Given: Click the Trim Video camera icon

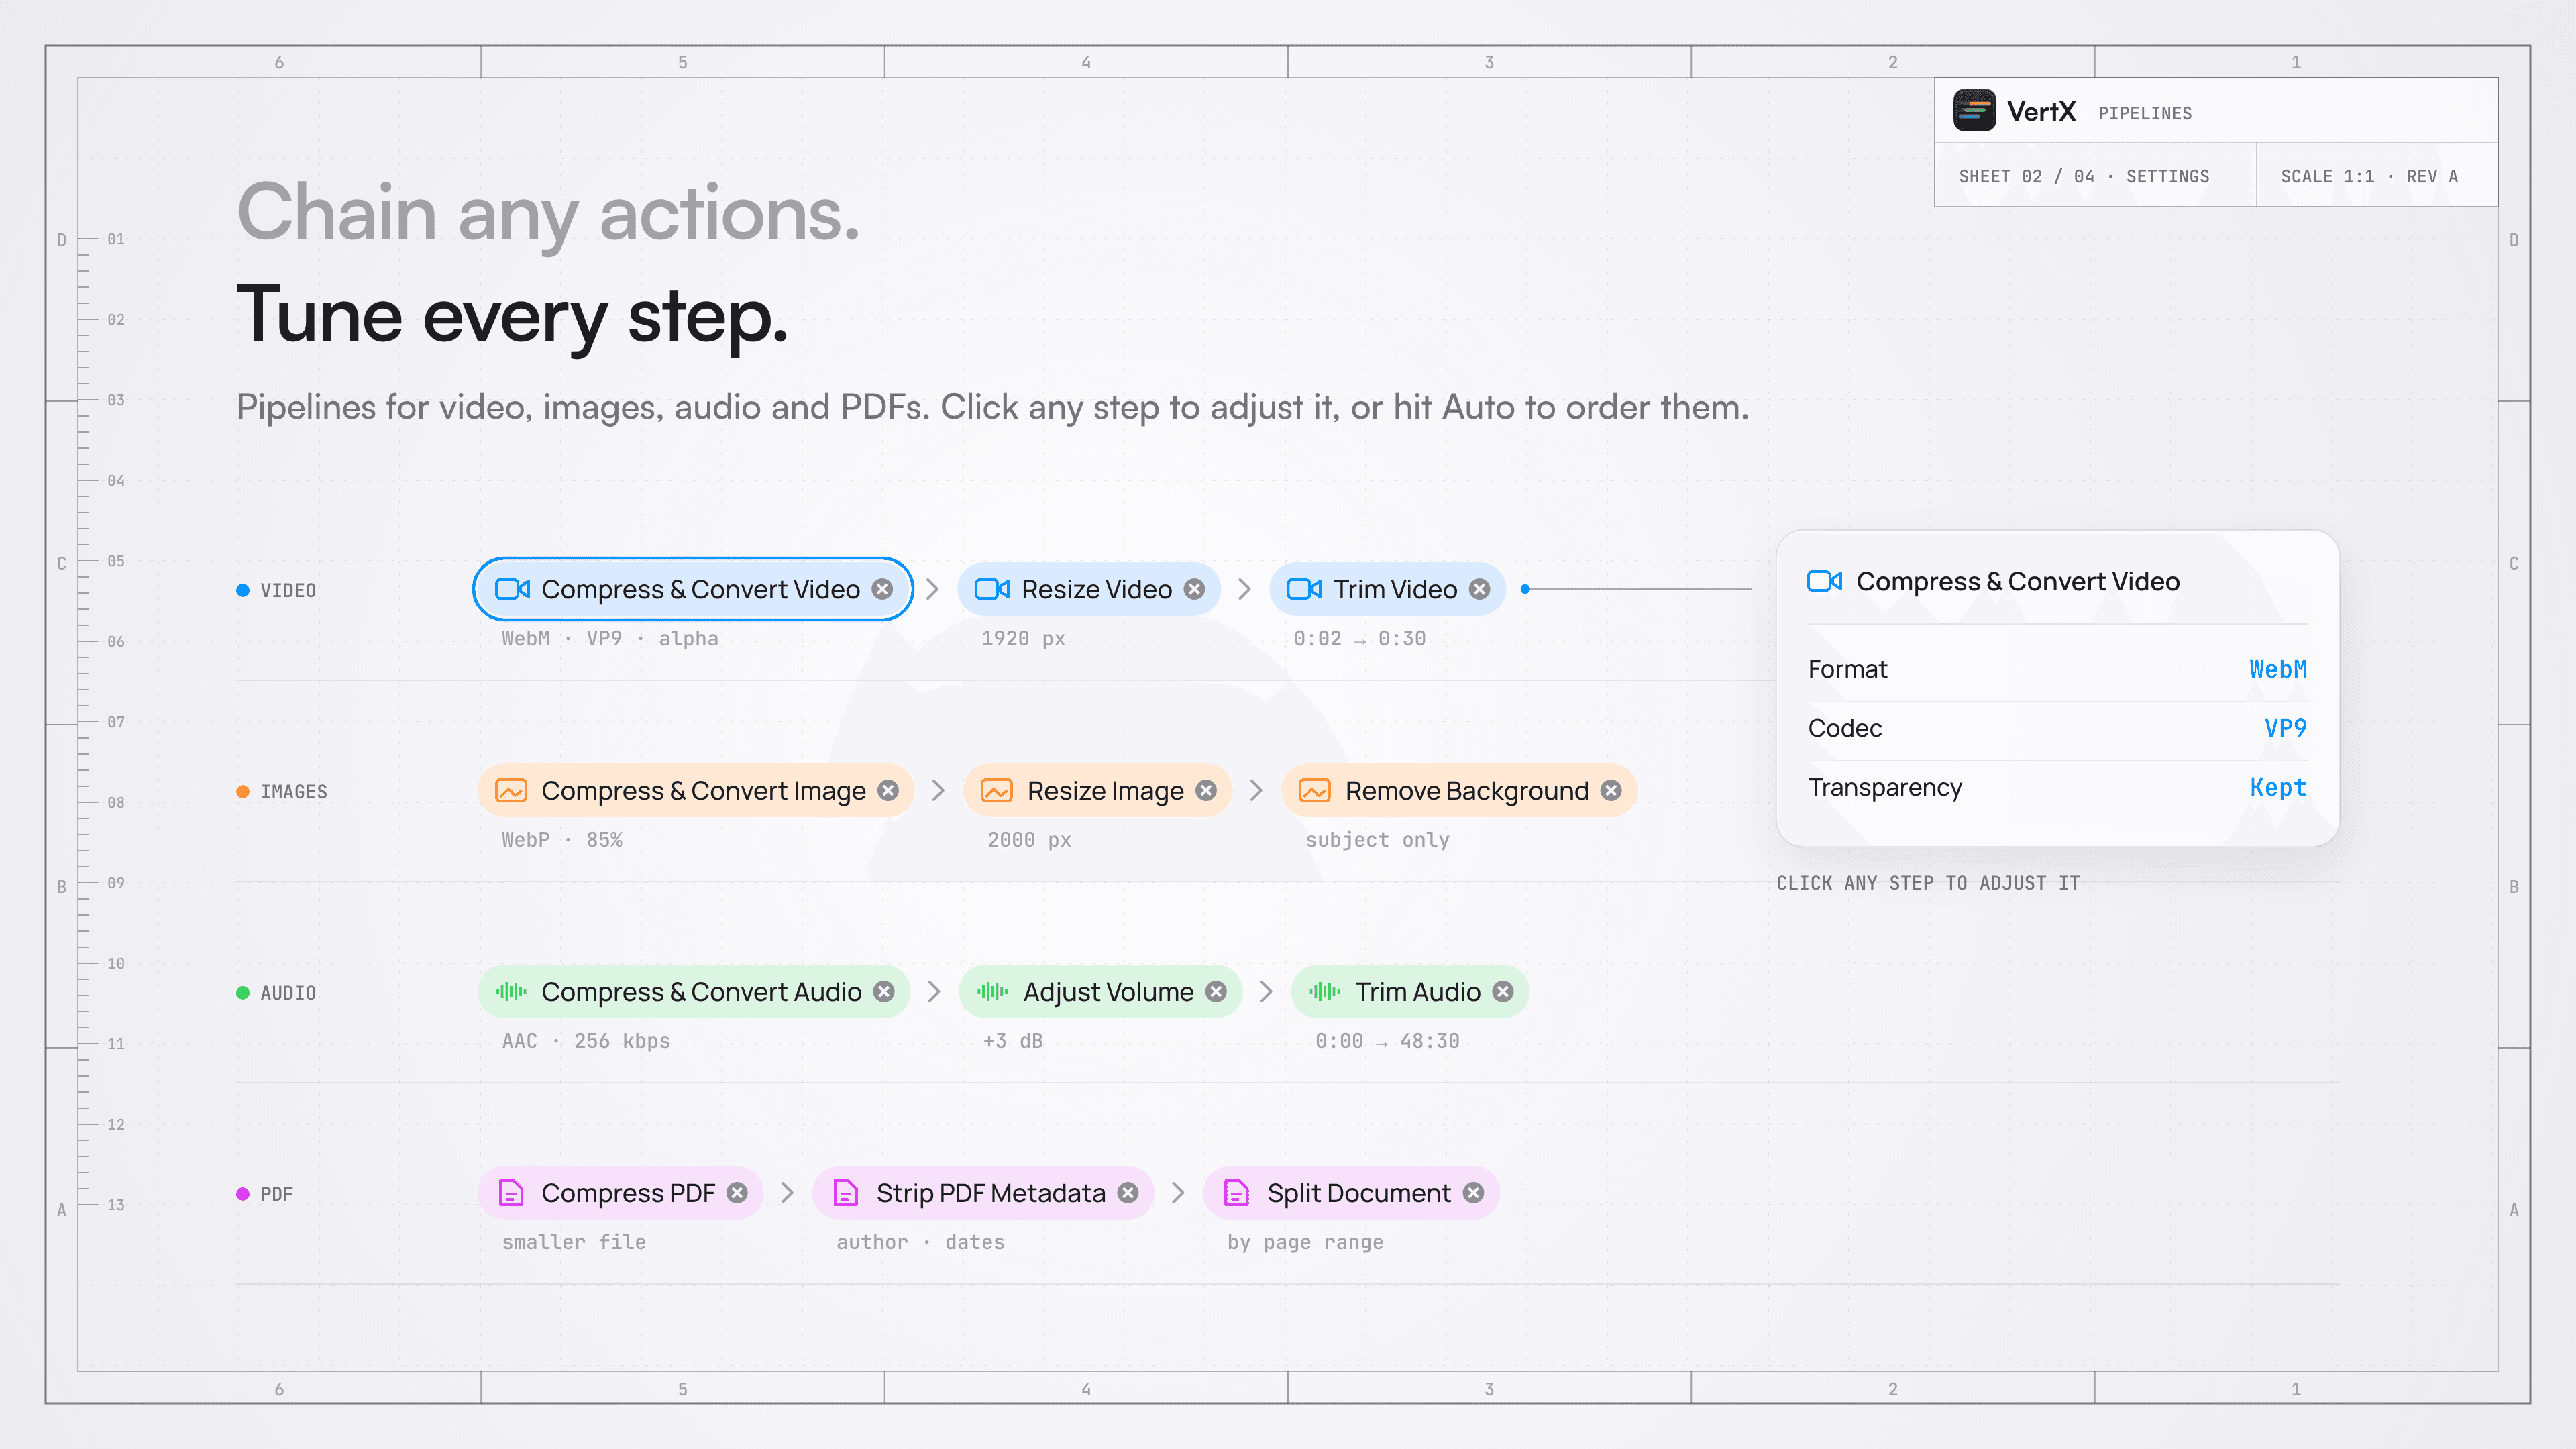Looking at the screenshot, I should click(1303, 589).
